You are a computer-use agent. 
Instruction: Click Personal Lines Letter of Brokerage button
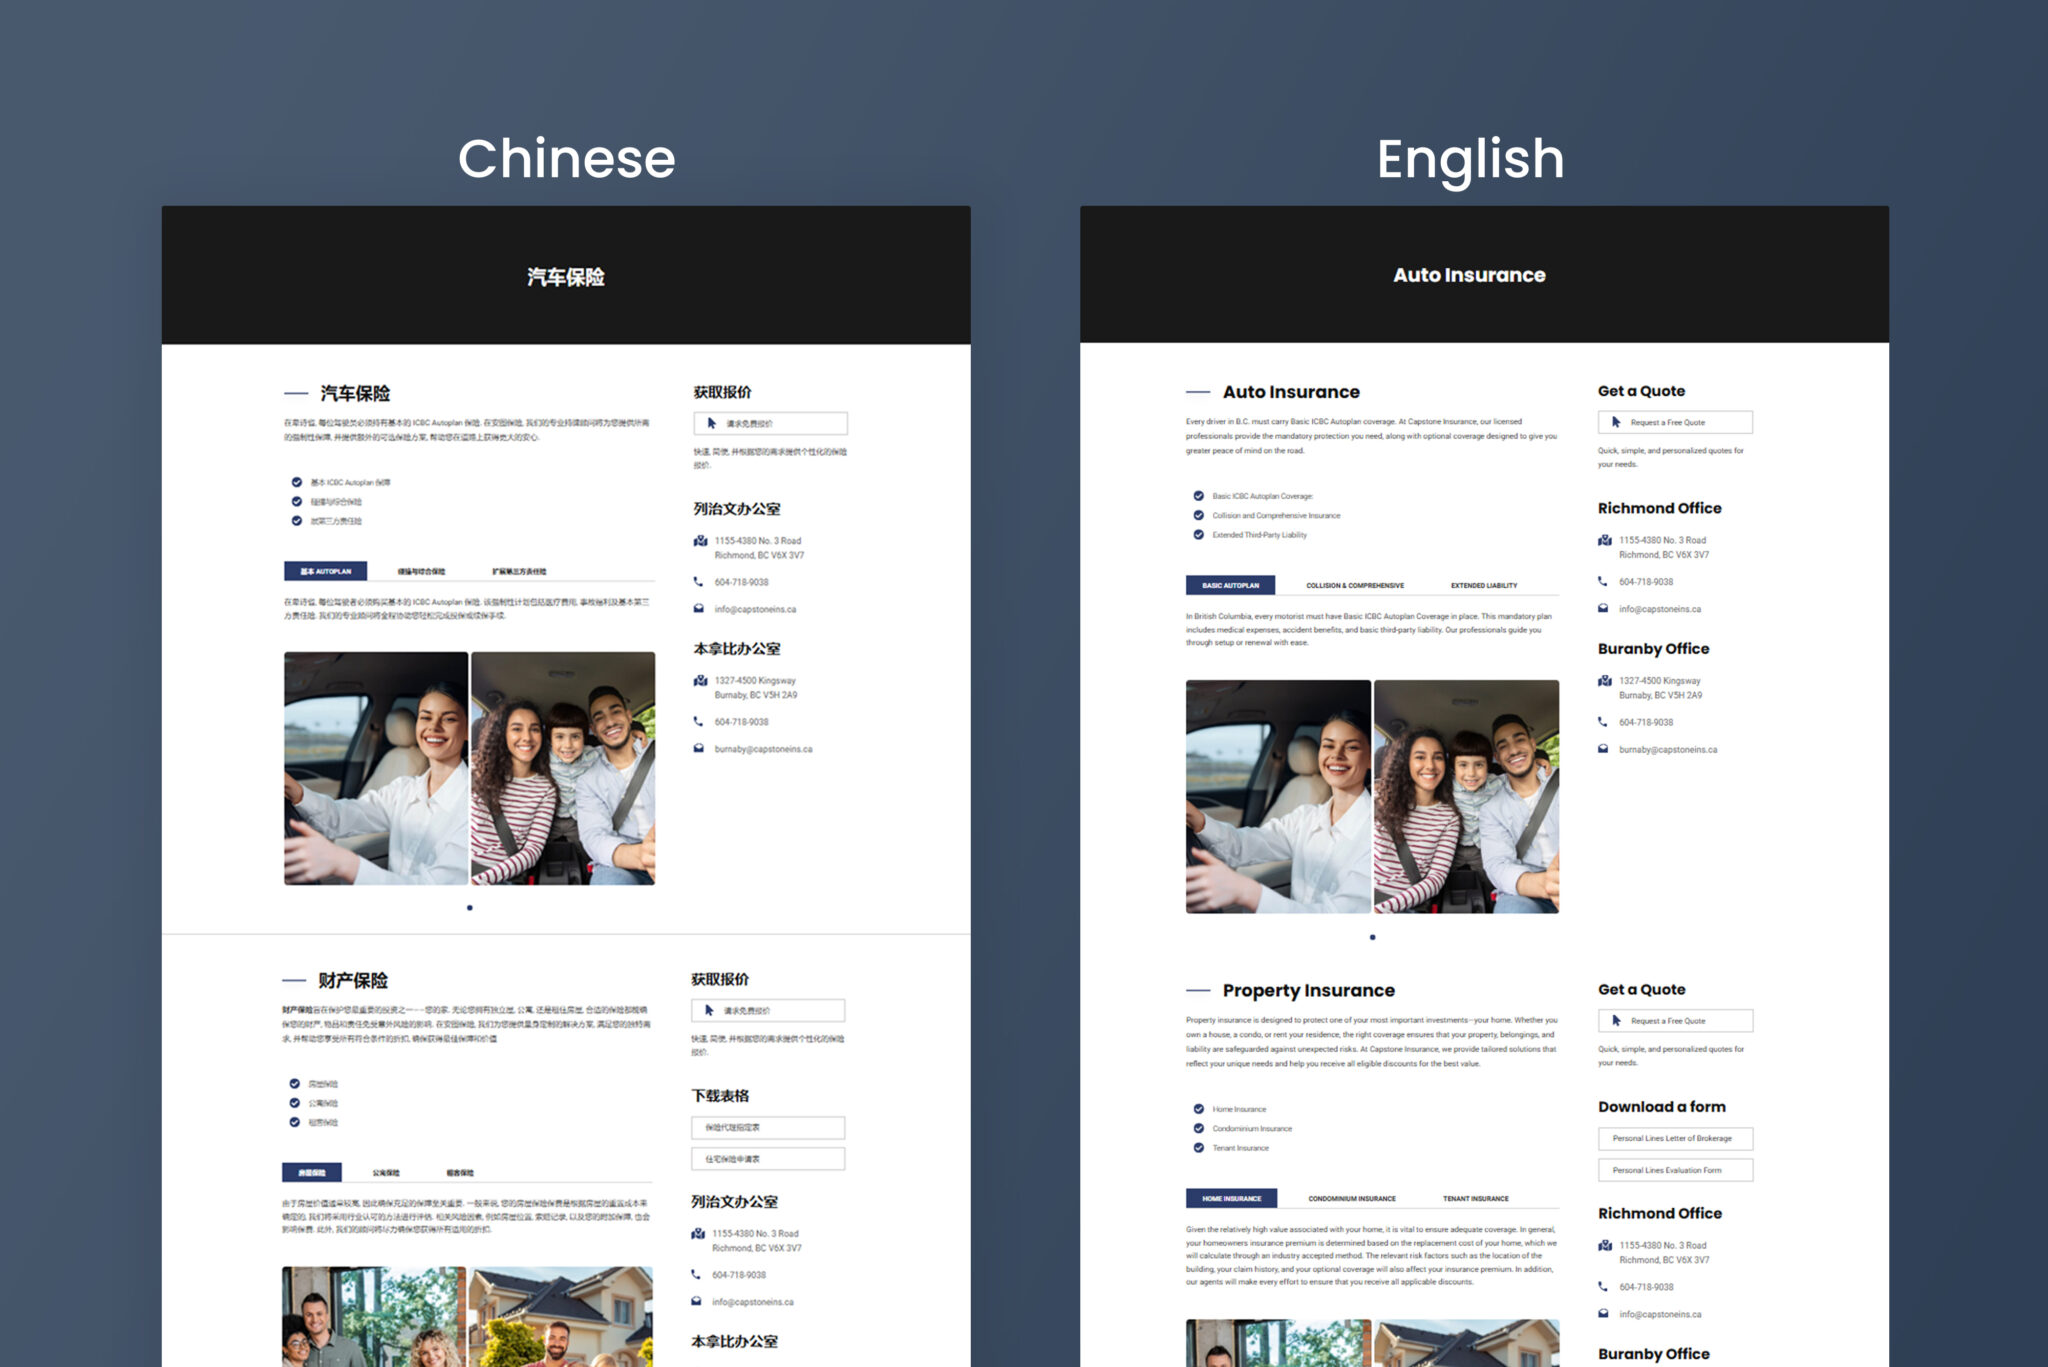[1674, 1138]
